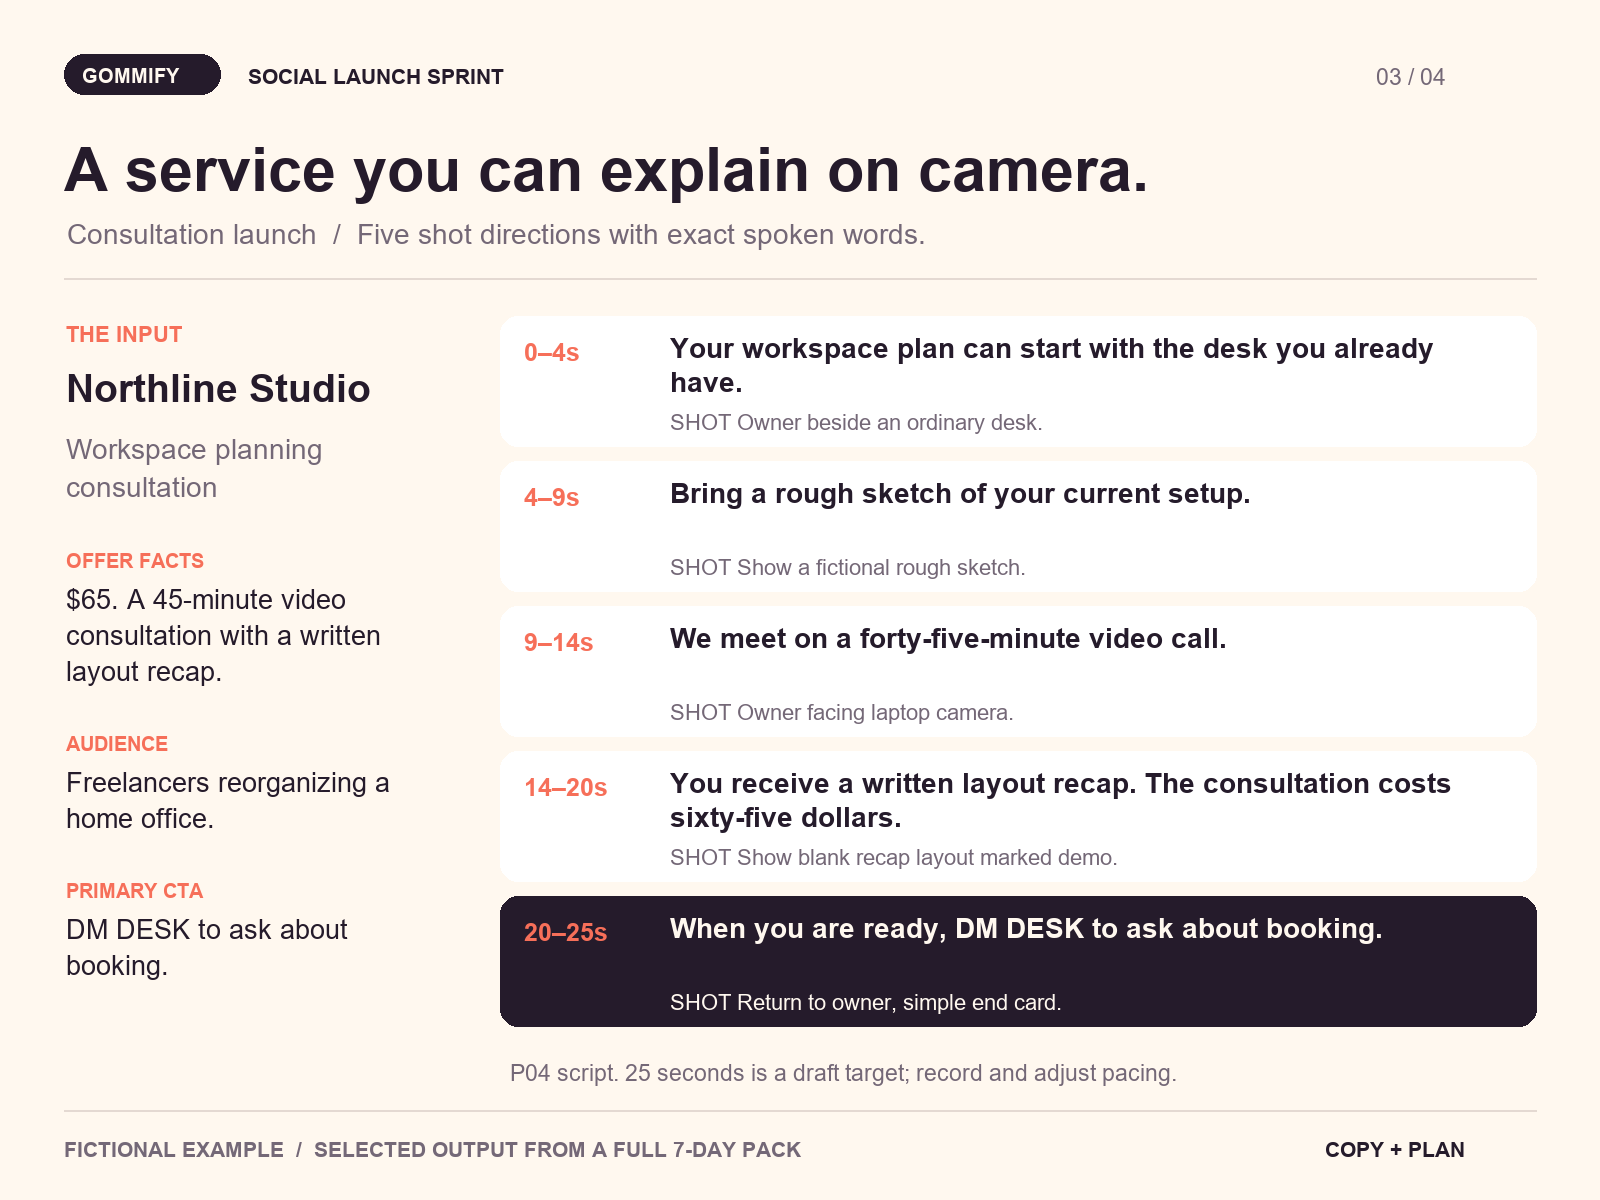Click the 'FICTIONAL EXAMPLE' footer text
This screenshot has width=1600, height=1200.
coord(174,1150)
